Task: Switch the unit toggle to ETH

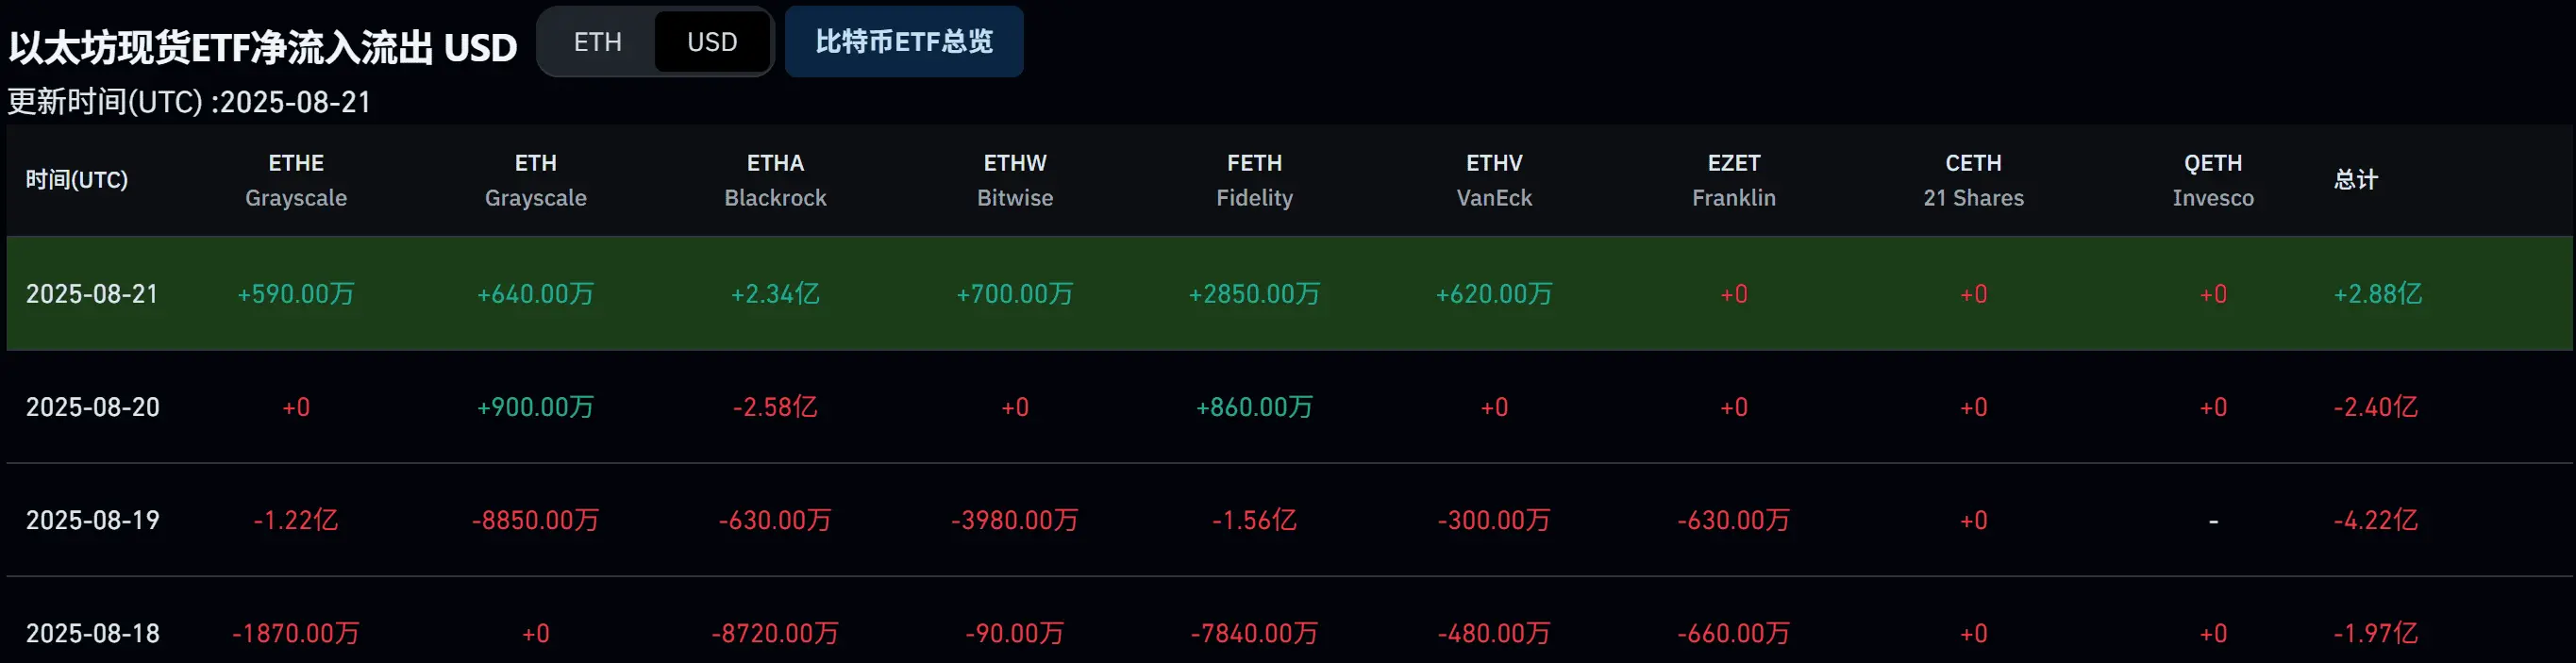Action: (x=597, y=42)
